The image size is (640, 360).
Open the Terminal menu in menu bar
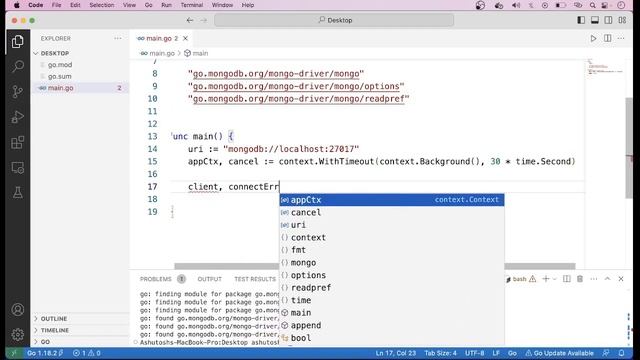pos(191,5)
